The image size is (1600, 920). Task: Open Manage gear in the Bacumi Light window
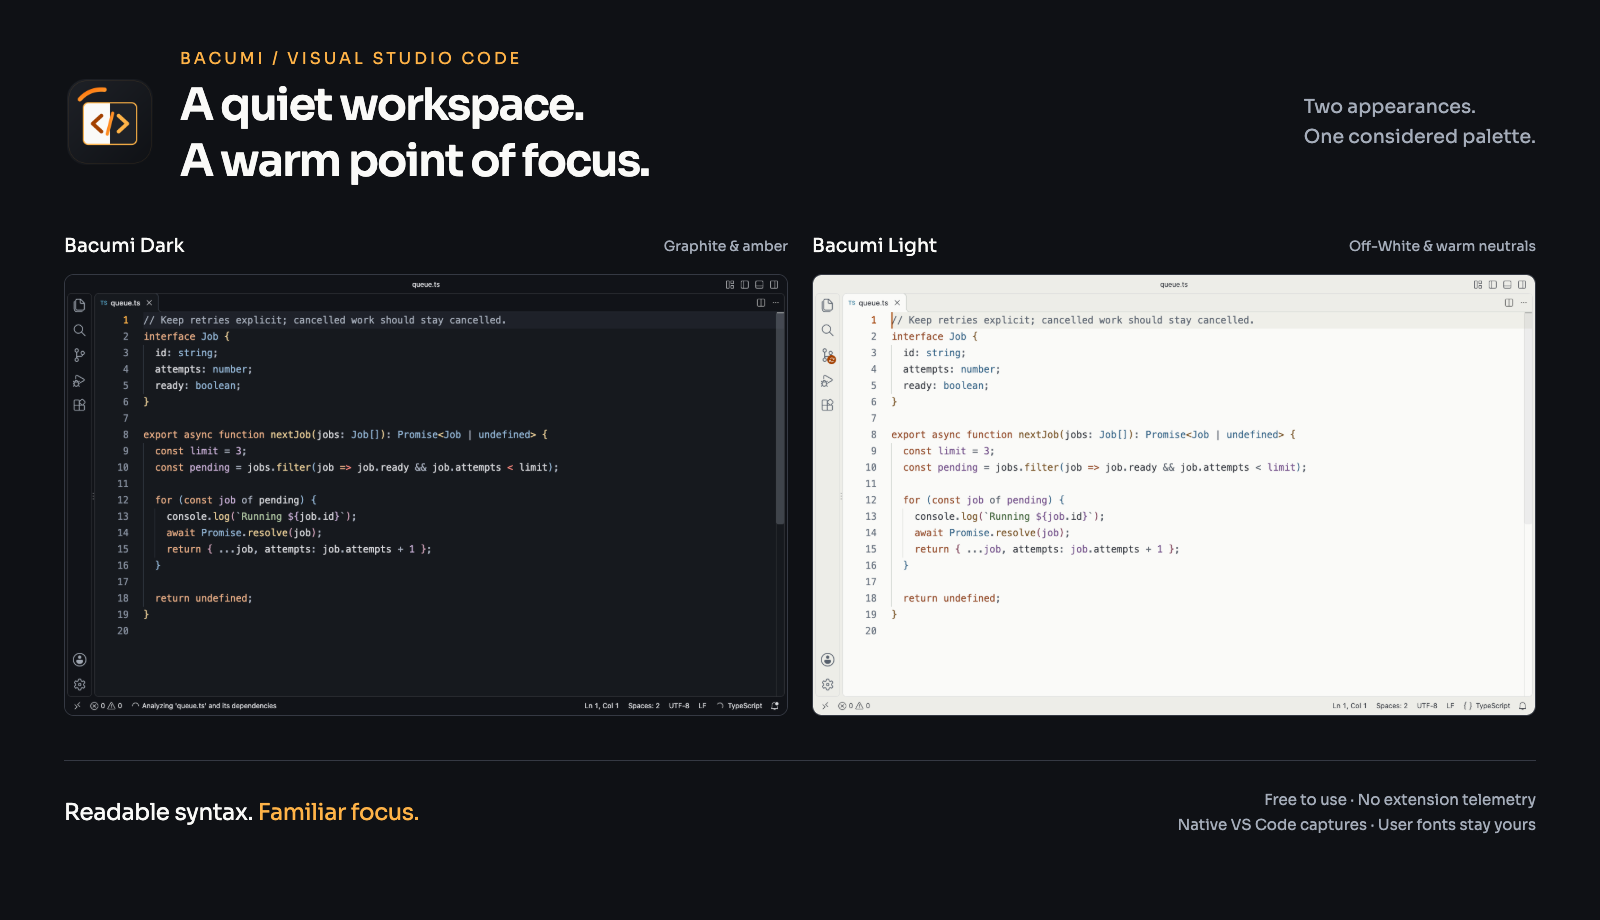point(827,685)
